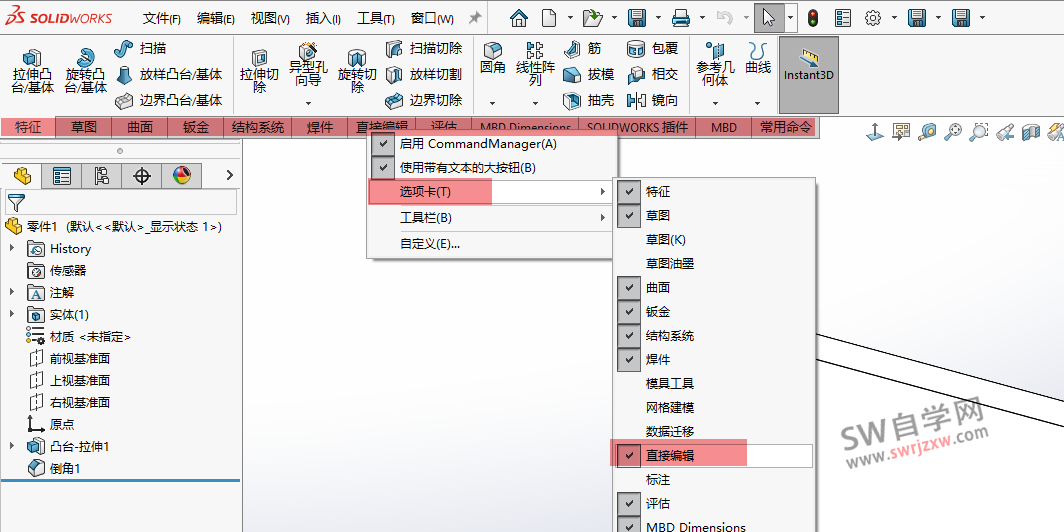The width and height of the screenshot is (1064, 532).
Task: Open the ConfigurationManager tab icon
Action: (x=102, y=176)
